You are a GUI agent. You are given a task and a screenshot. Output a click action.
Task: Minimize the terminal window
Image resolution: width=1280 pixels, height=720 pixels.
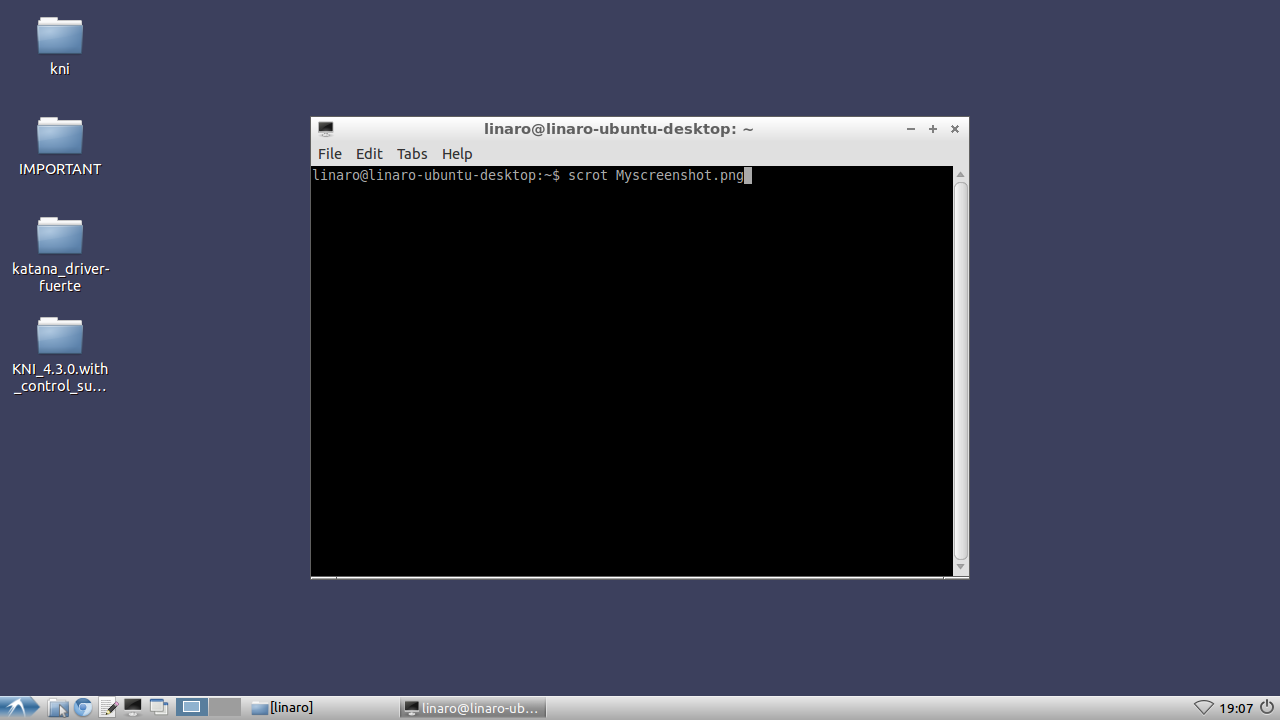tap(911, 129)
